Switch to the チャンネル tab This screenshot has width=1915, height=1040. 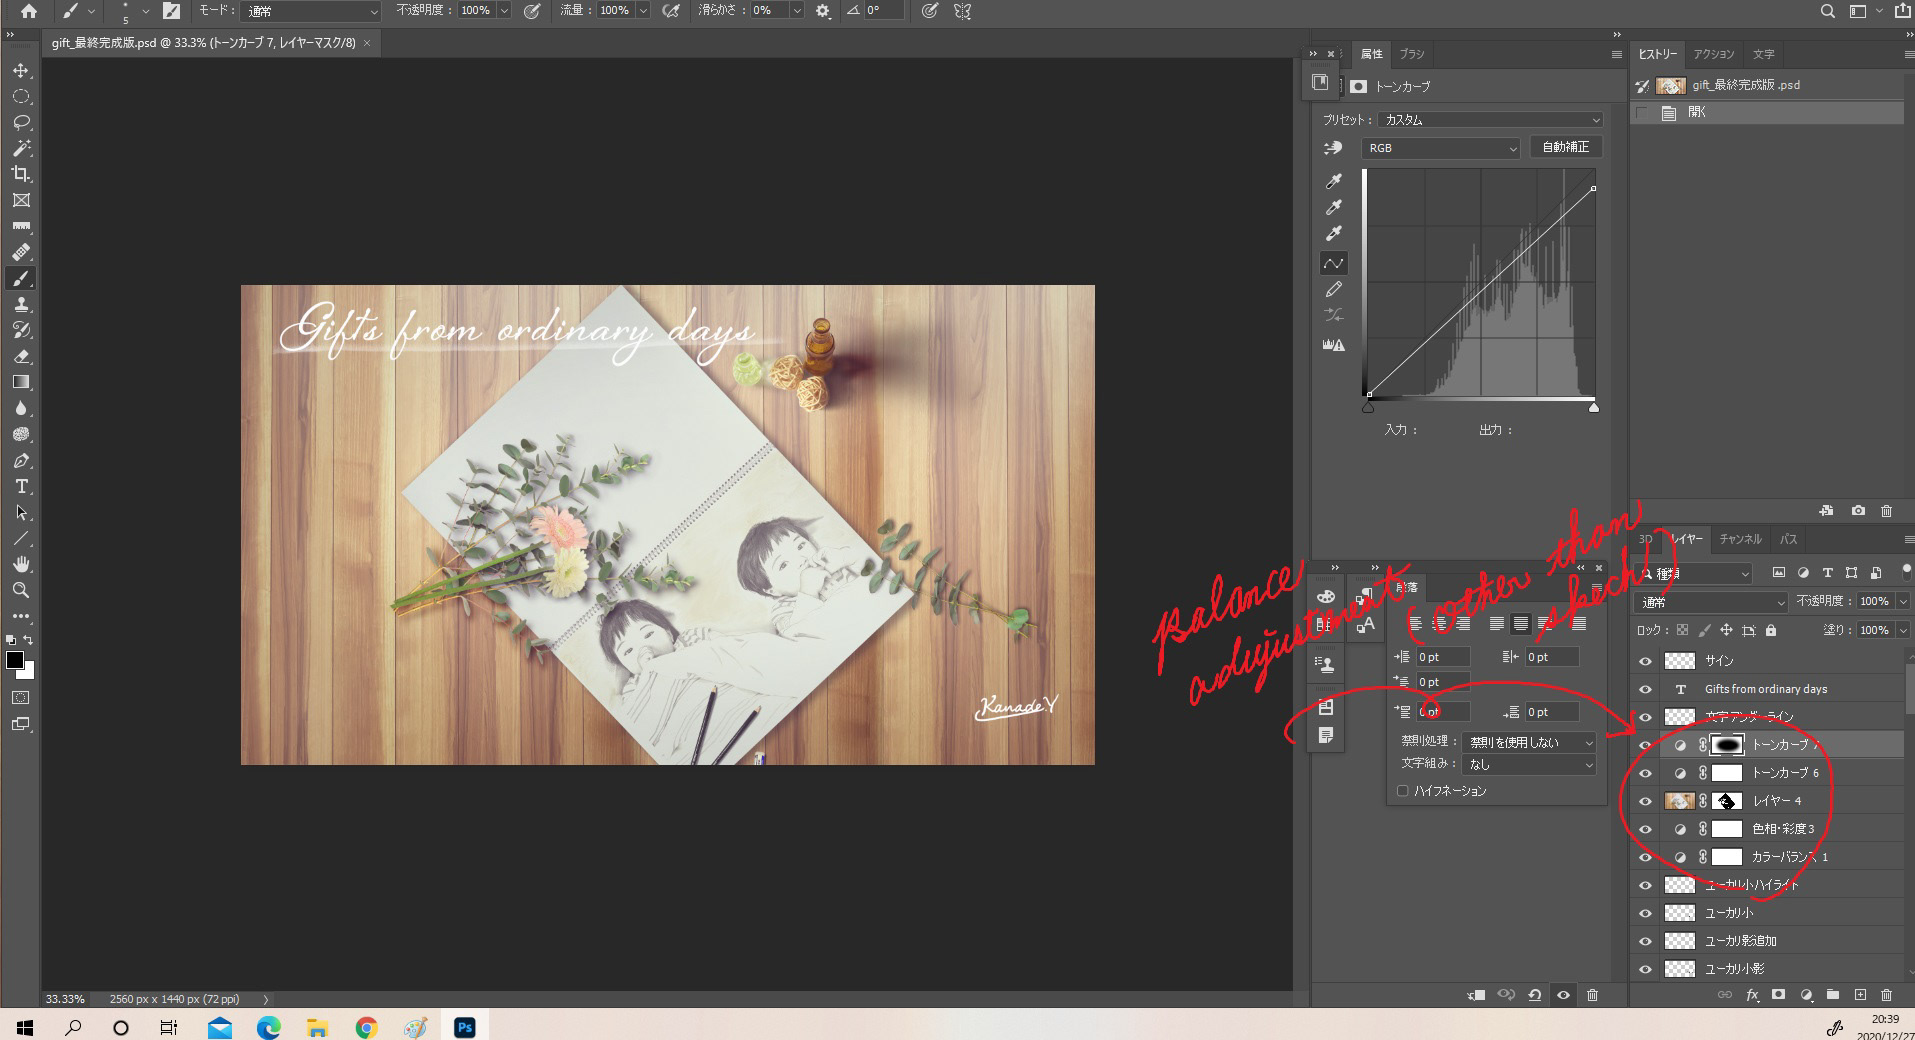1741,539
